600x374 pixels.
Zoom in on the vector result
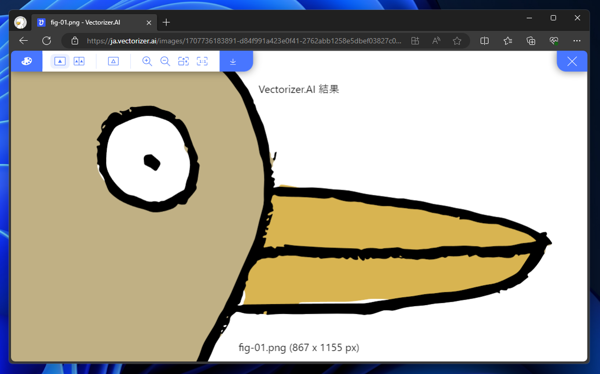pos(147,61)
